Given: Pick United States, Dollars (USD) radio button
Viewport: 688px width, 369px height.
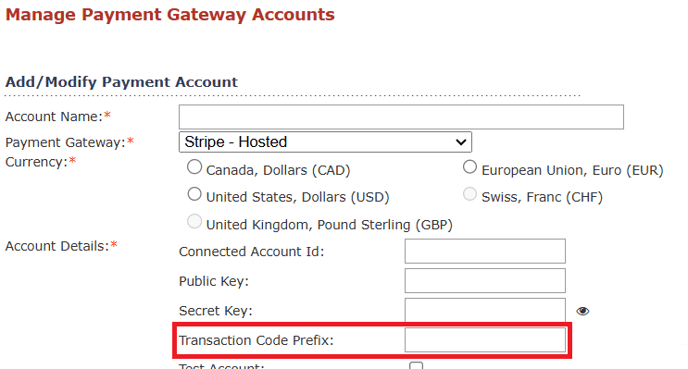Looking at the screenshot, I should [x=194, y=194].
